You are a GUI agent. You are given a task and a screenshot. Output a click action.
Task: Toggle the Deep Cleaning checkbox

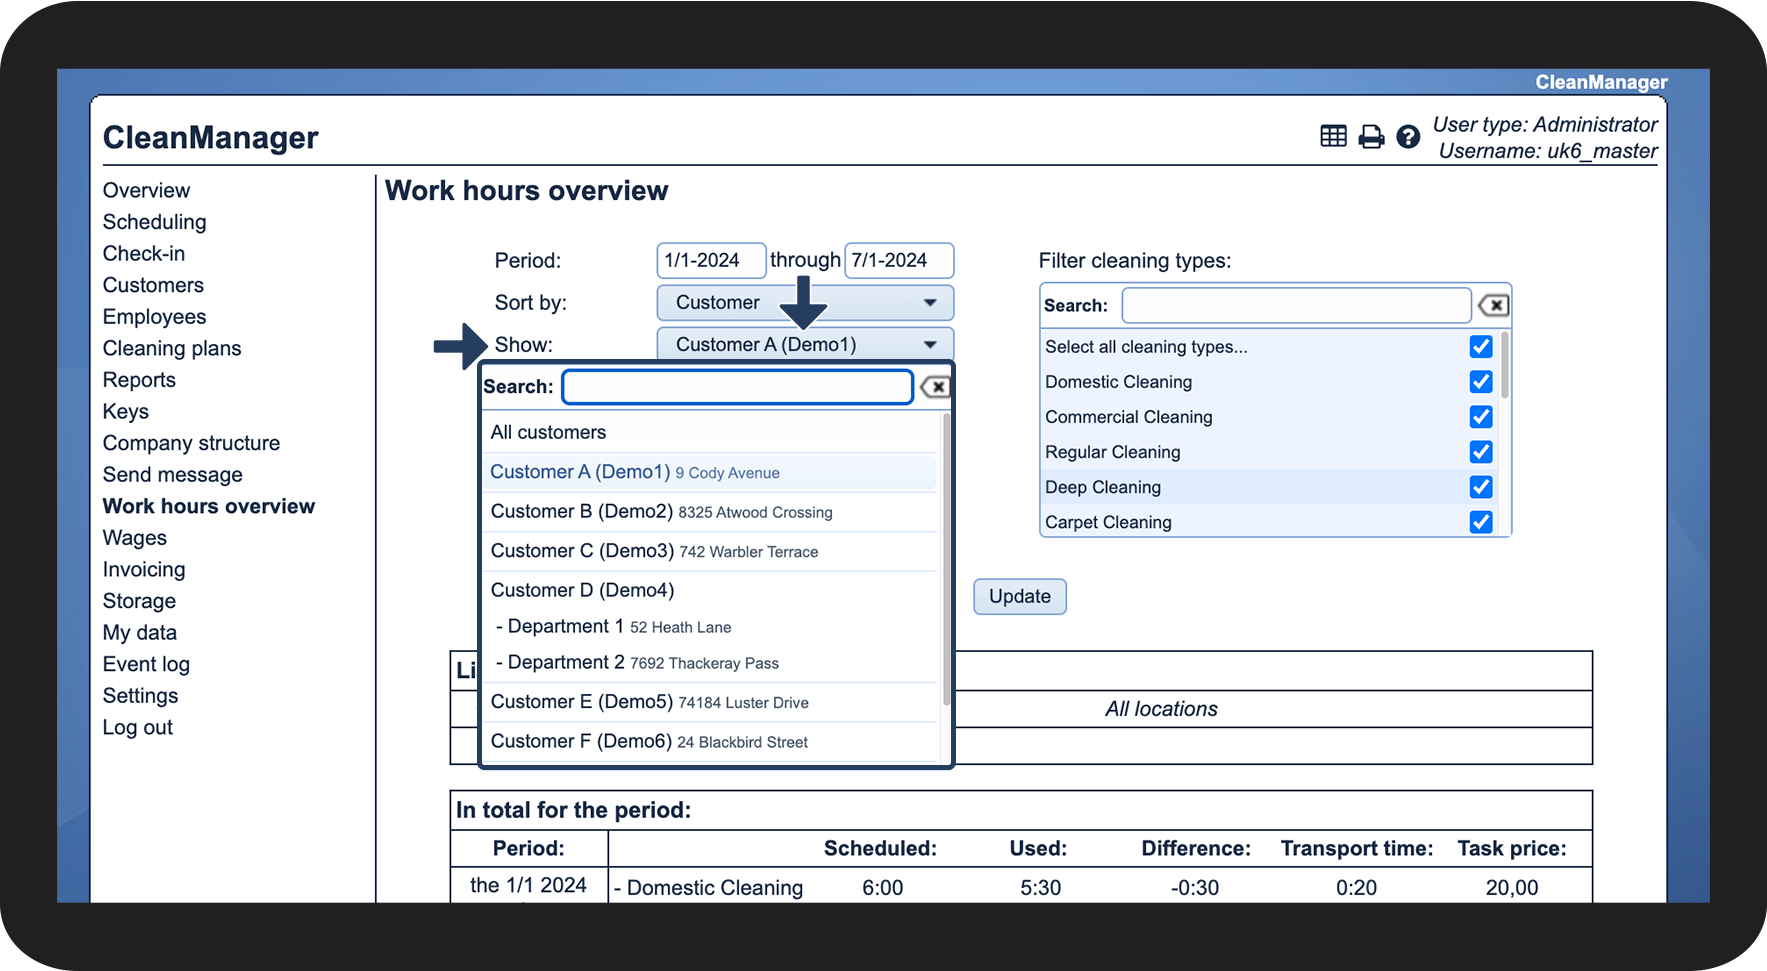(x=1481, y=487)
